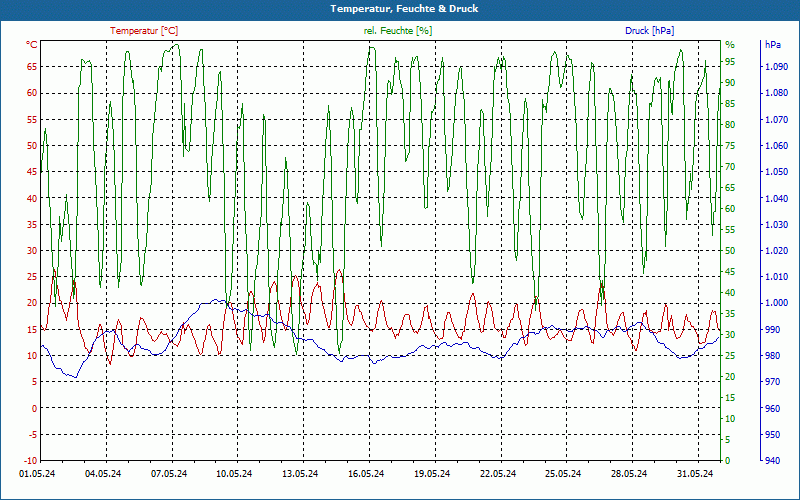Viewport: 800px width, 500px height.
Task: Click the '%' unit label on humidity axis
Action: pyautogui.click(x=730, y=45)
